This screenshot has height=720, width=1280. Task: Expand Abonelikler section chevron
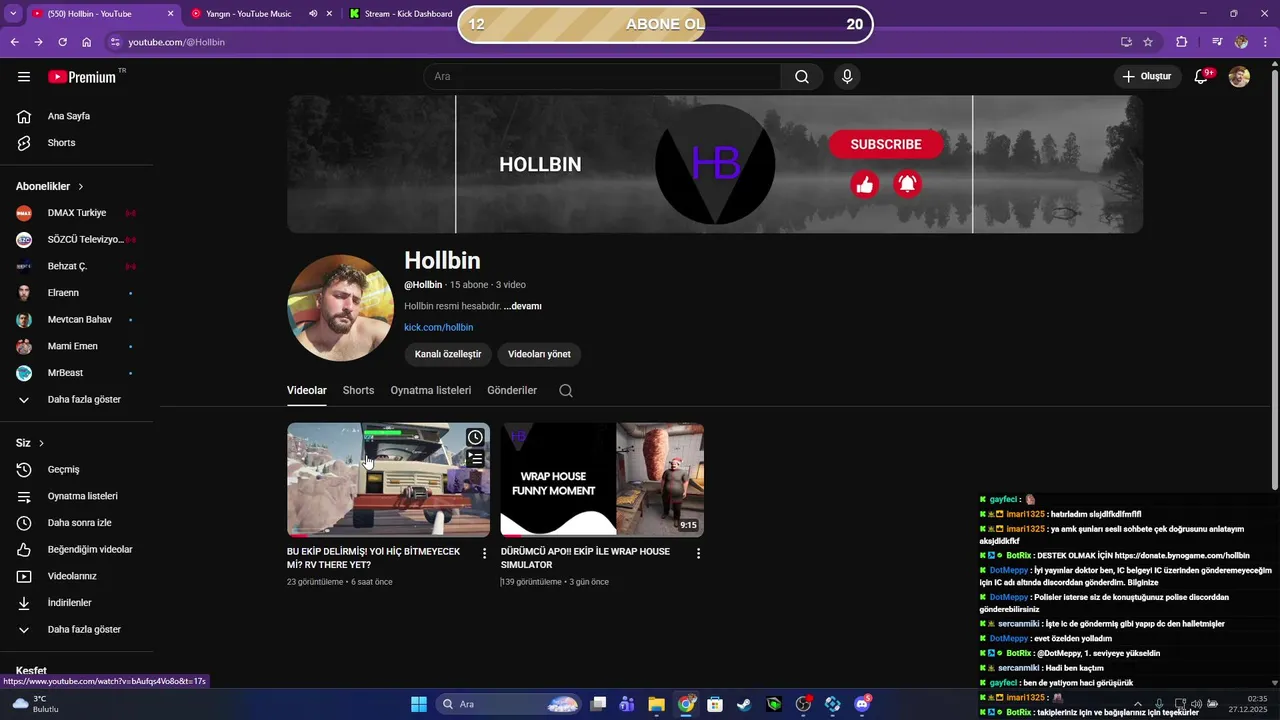pyautogui.click(x=81, y=187)
